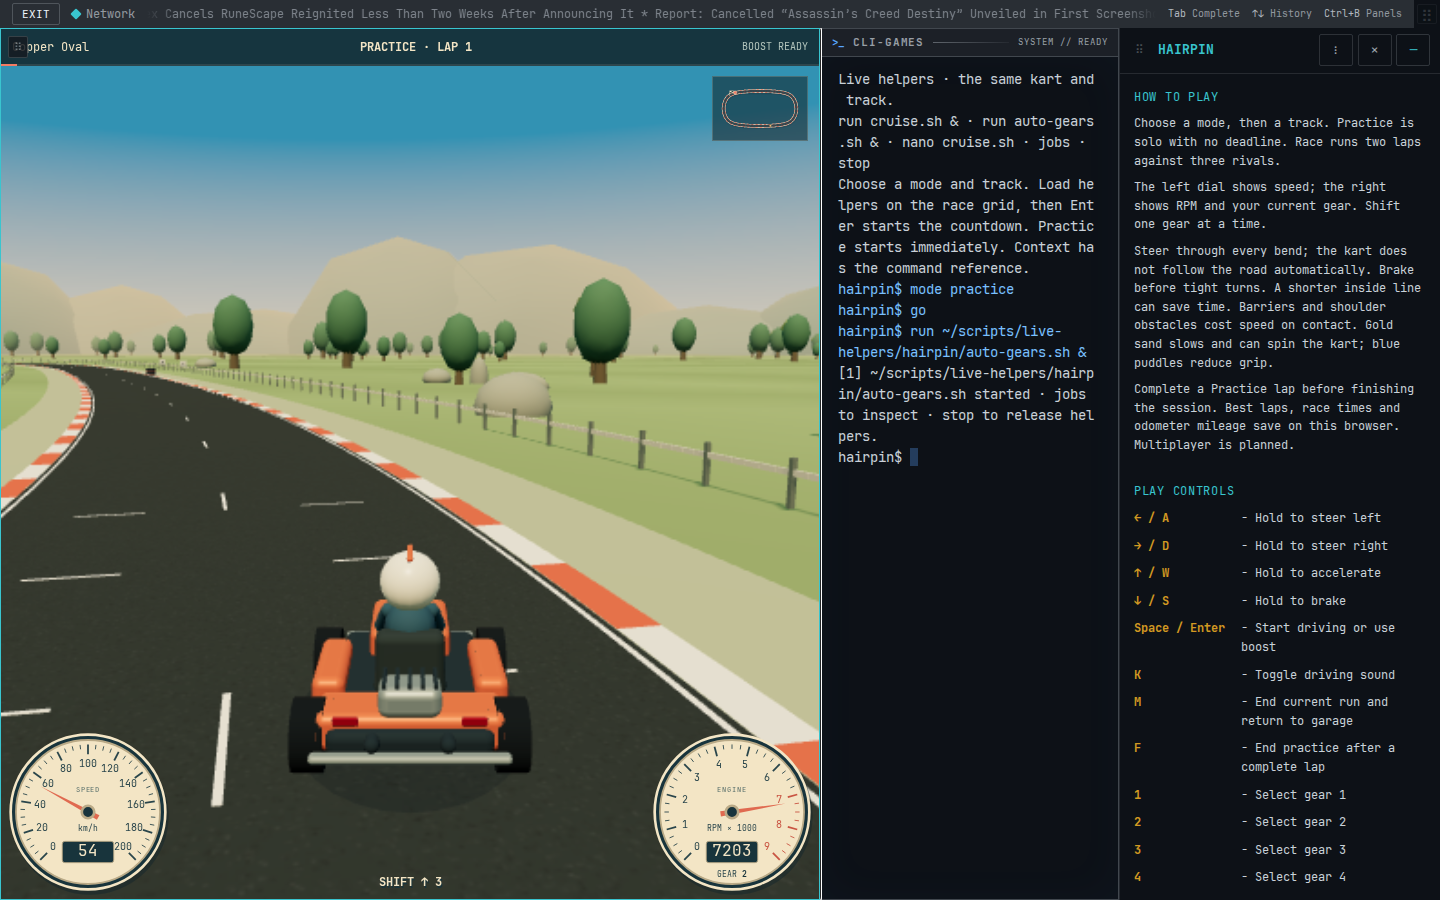Screen dimensions: 1440x900
Task: Click the SHIFT ↑ 3 gear prompt
Action: point(410,882)
